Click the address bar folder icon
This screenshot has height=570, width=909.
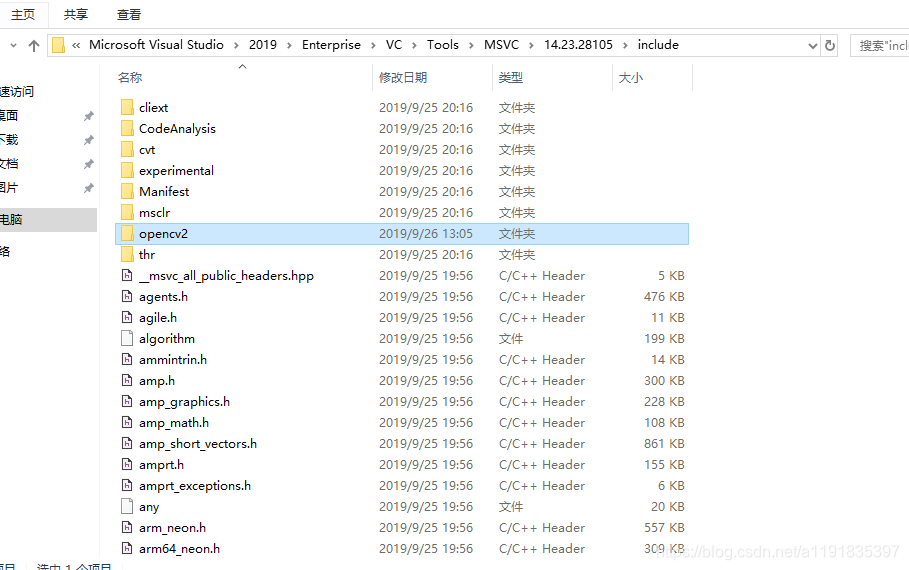pyautogui.click(x=59, y=45)
